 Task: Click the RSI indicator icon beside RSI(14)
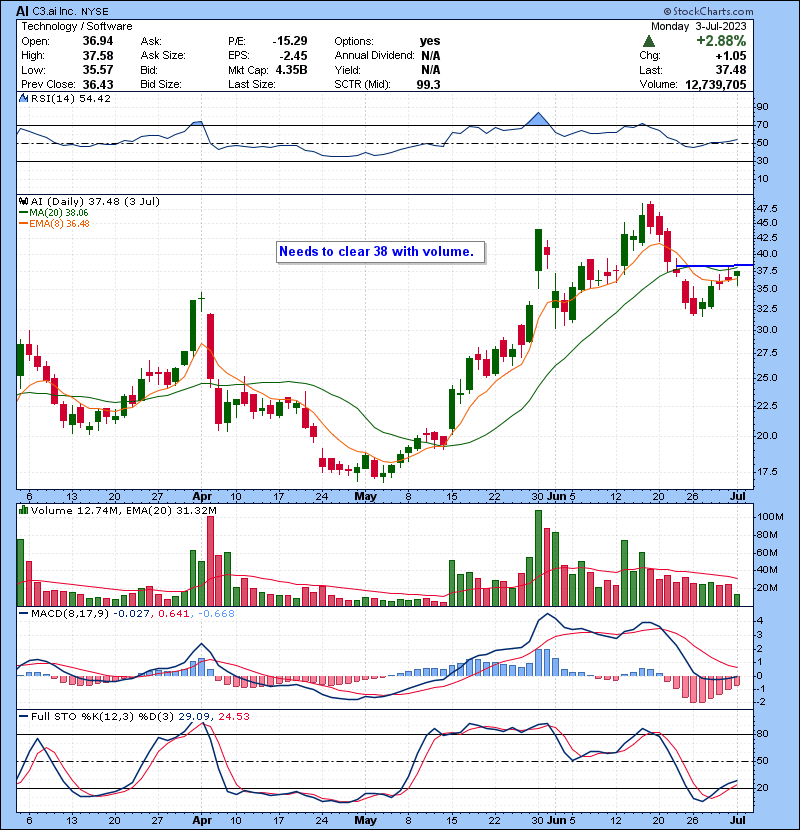click(23, 98)
